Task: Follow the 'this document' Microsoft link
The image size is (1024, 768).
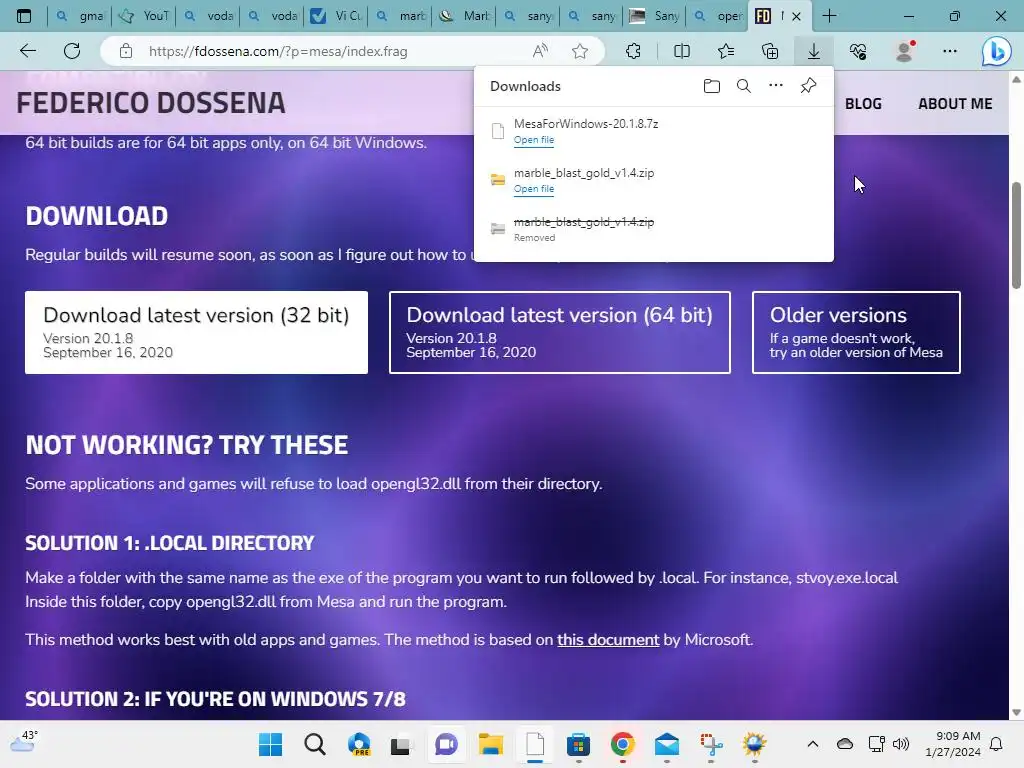Action: (x=608, y=640)
